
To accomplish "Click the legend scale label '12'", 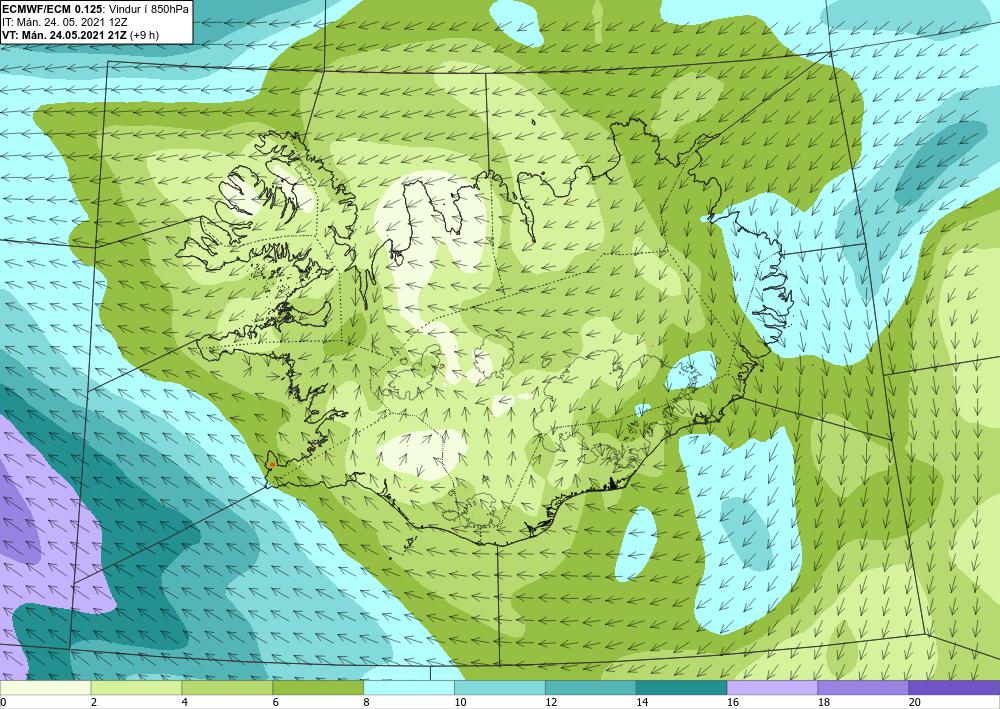I will [x=551, y=703].
